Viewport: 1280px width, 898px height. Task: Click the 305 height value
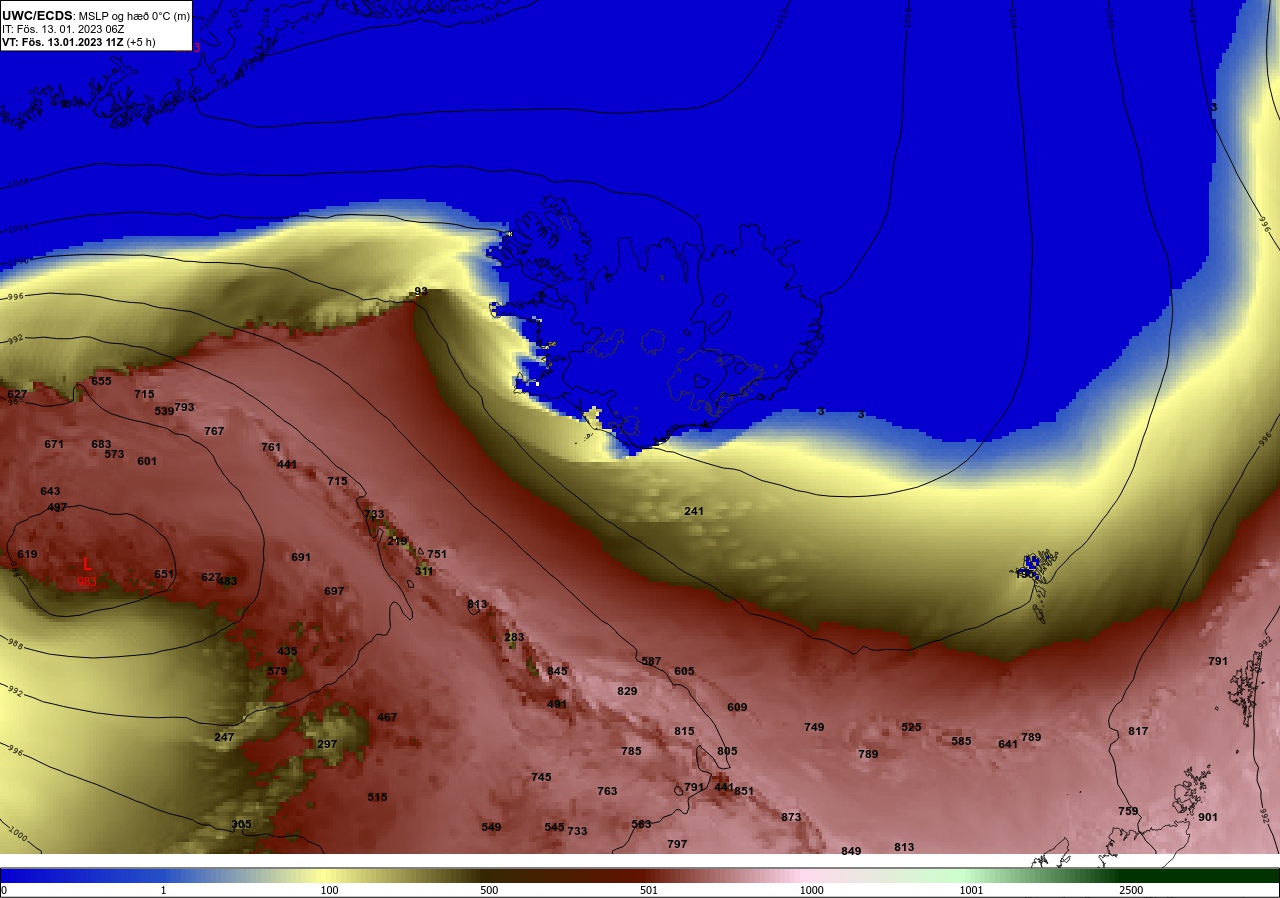point(241,824)
